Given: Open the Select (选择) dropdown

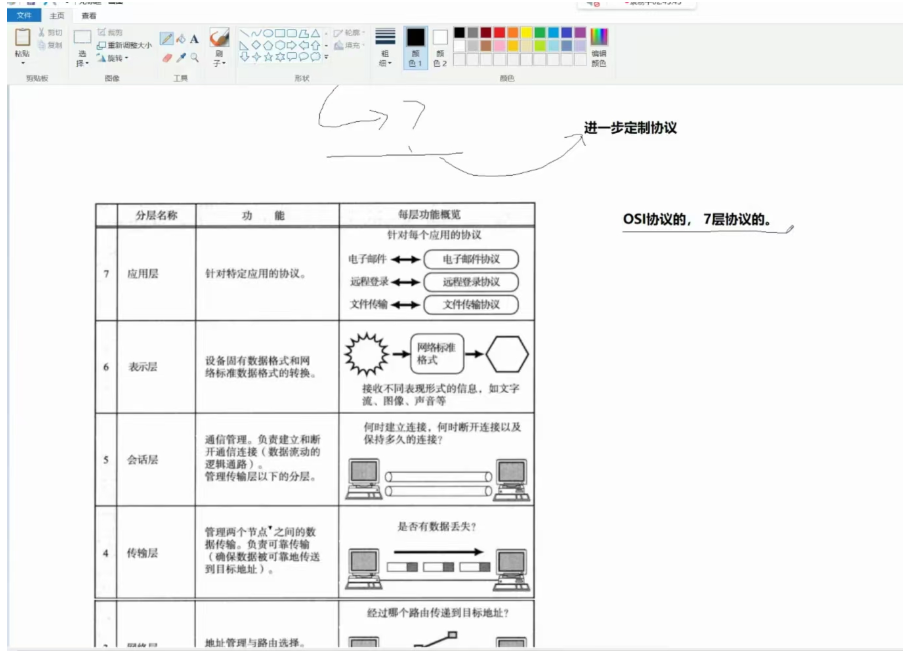Looking at the screenshot, I should tap(82, 58).
